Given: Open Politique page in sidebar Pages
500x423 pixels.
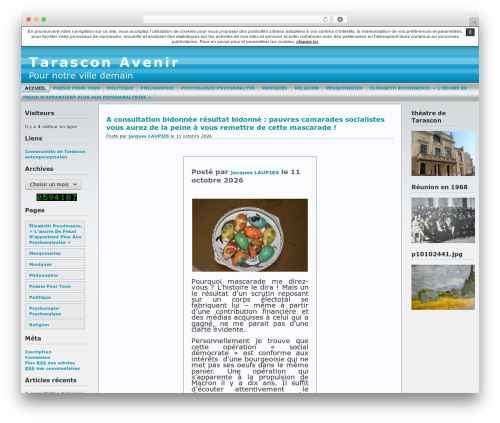Looking at the screenshot, I should (x=55, y=297).
